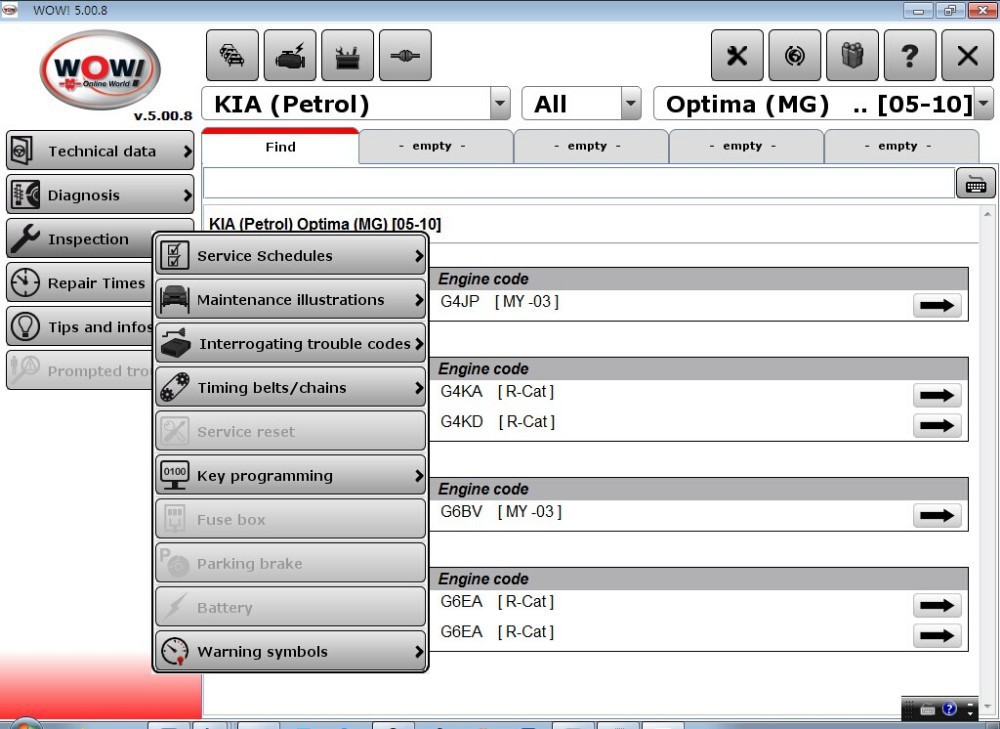Open the 'All' filter dropdown

click(x=630, y=104)
